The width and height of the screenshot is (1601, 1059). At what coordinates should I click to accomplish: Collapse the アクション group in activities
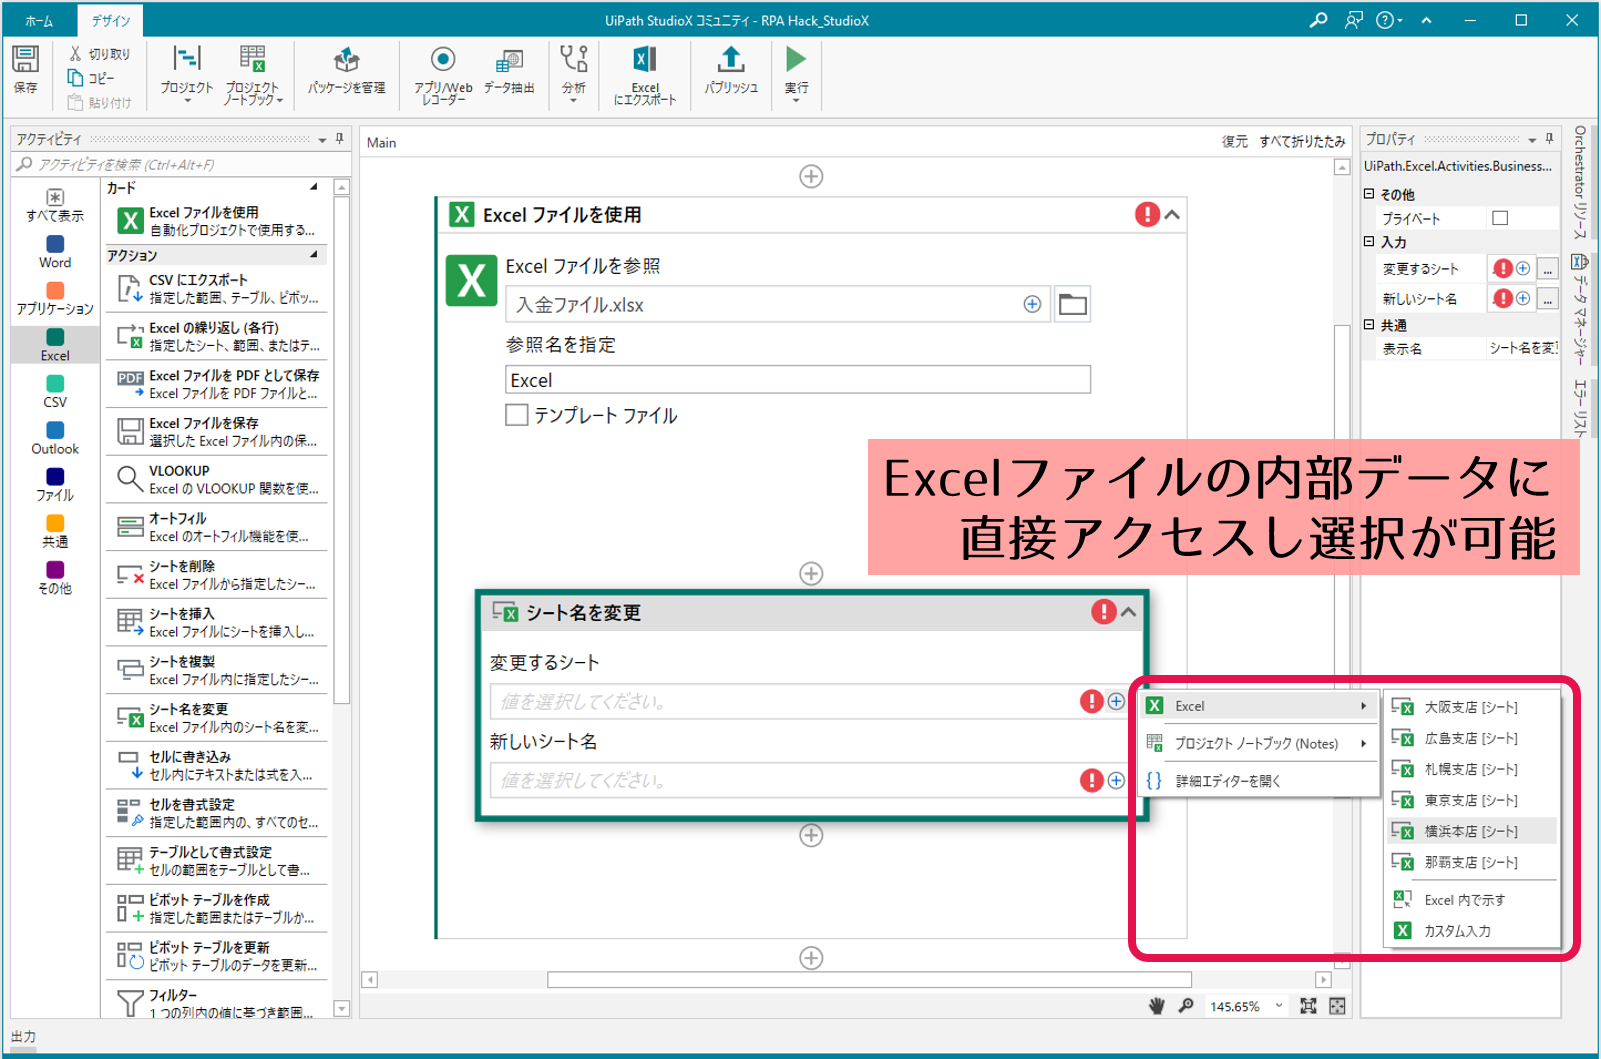point(314,255)
